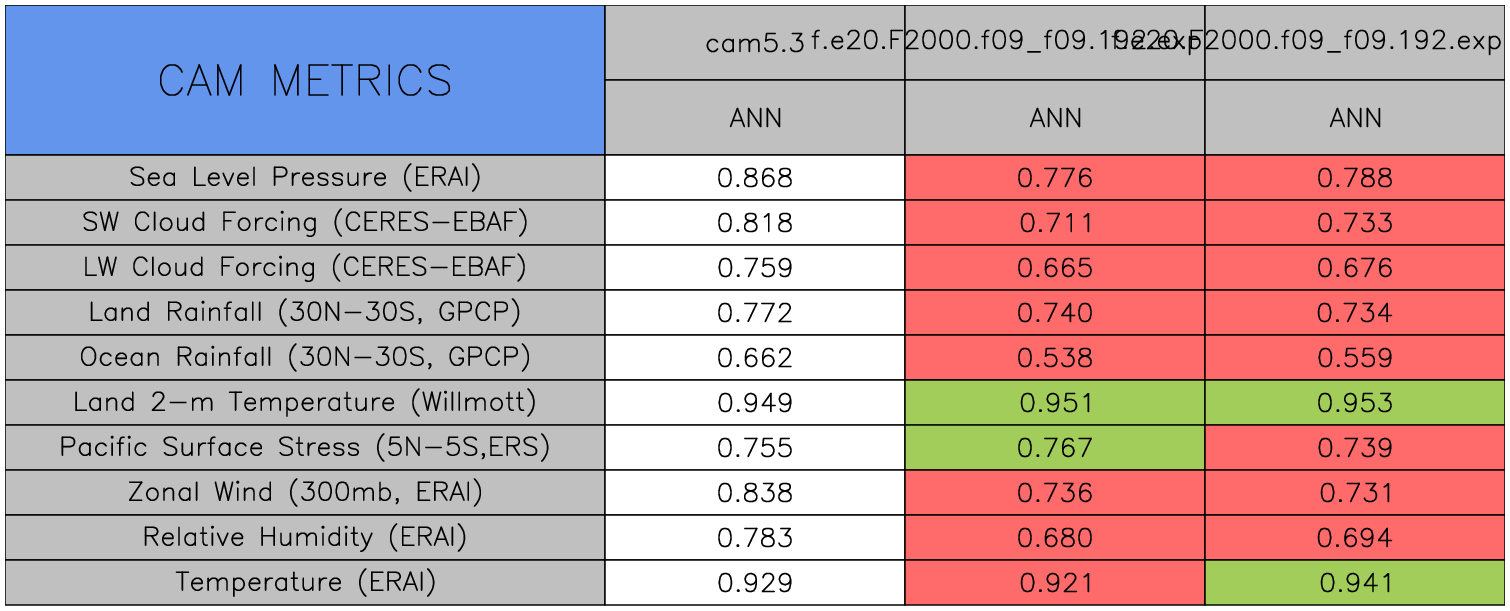1510x611 pixels.
Task: Select the ANN subheader under cam5.3
Action: [755, 118]
